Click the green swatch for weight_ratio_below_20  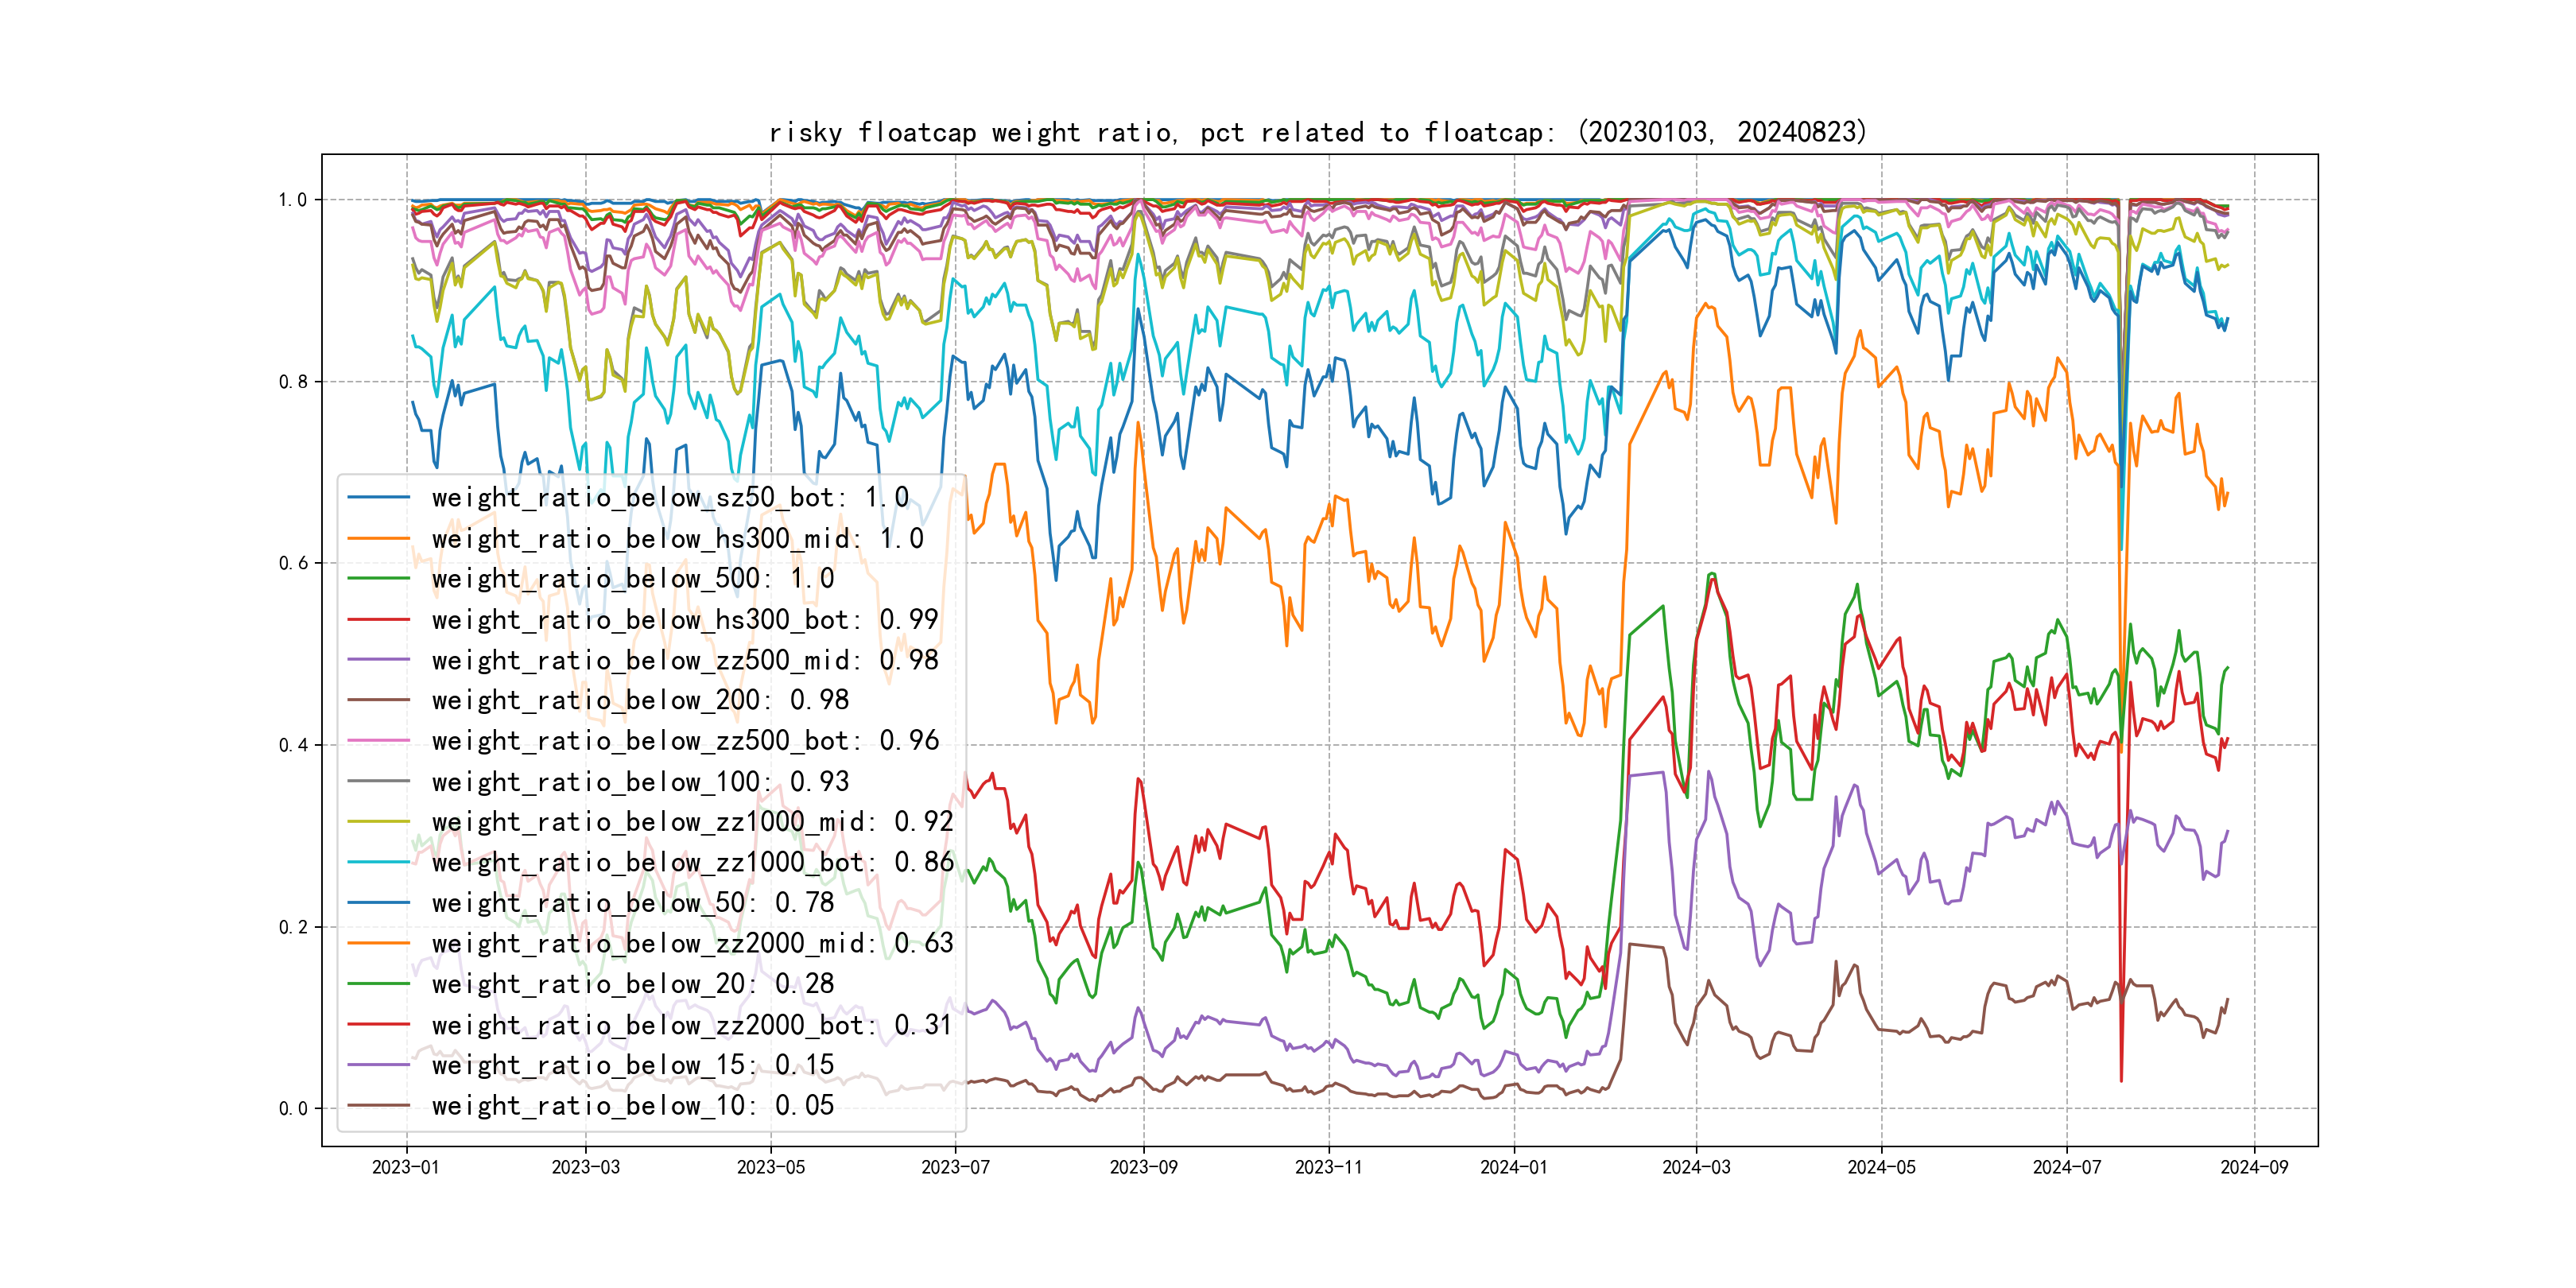tap(378, 984)
